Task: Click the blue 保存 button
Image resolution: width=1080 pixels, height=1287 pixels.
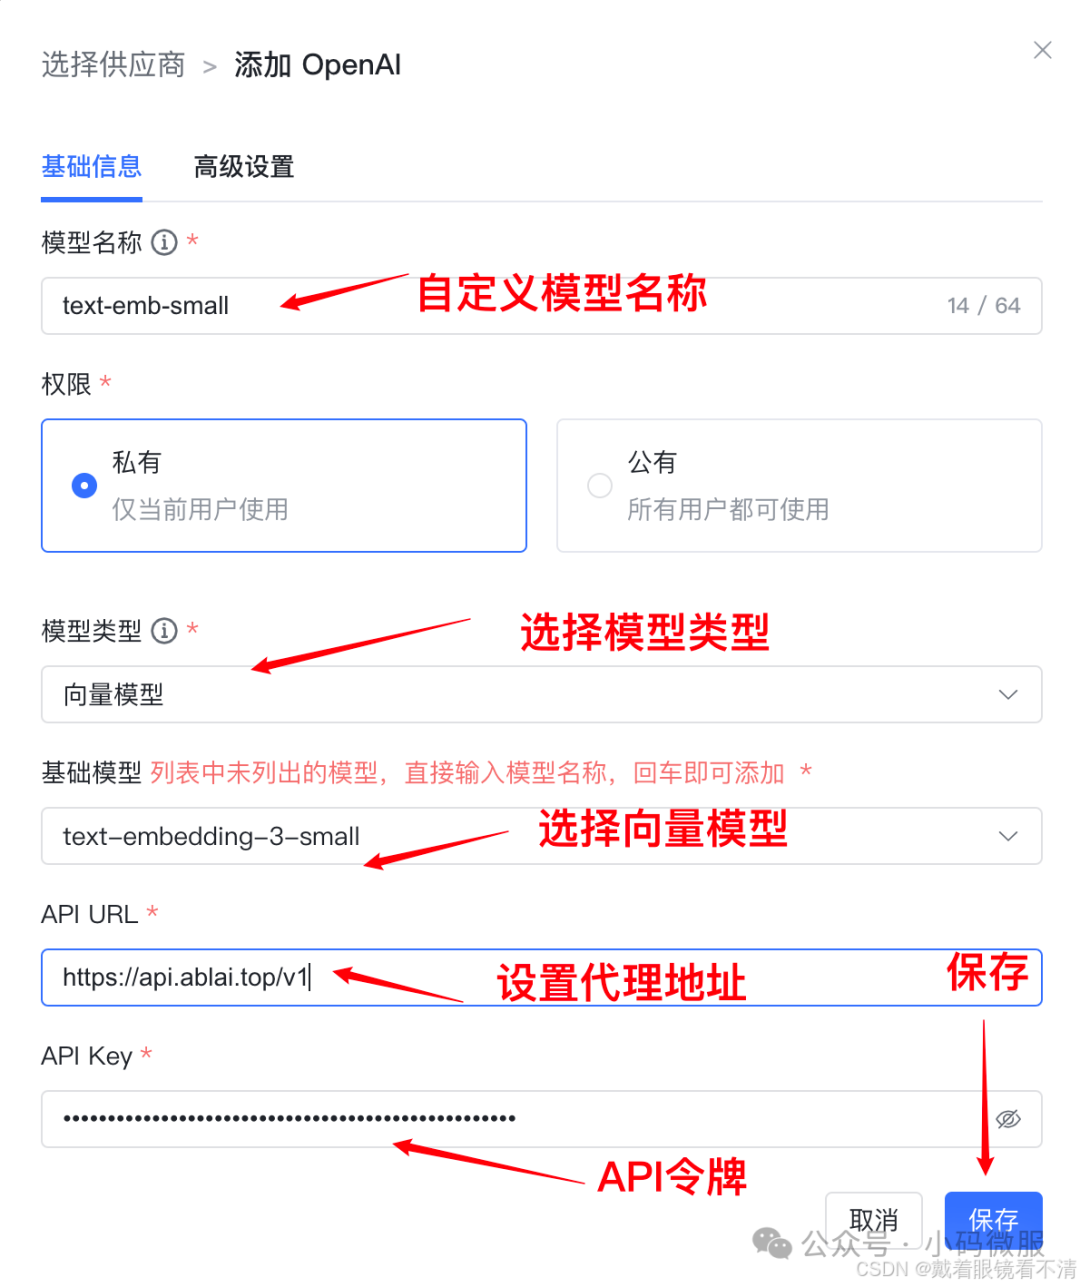Action: (x=993, y=1219)
